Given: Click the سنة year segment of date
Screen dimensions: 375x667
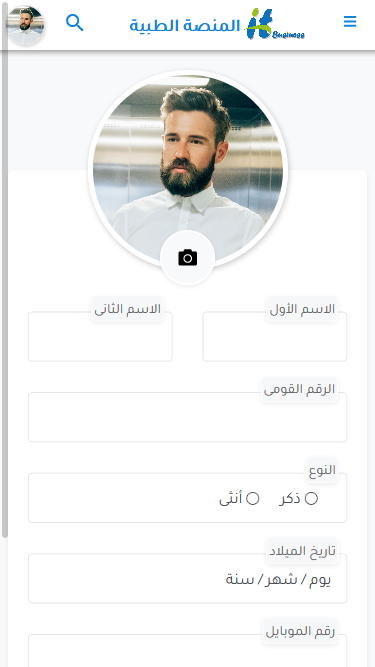Looking at the screenshot, I should (x=240, y=579).
